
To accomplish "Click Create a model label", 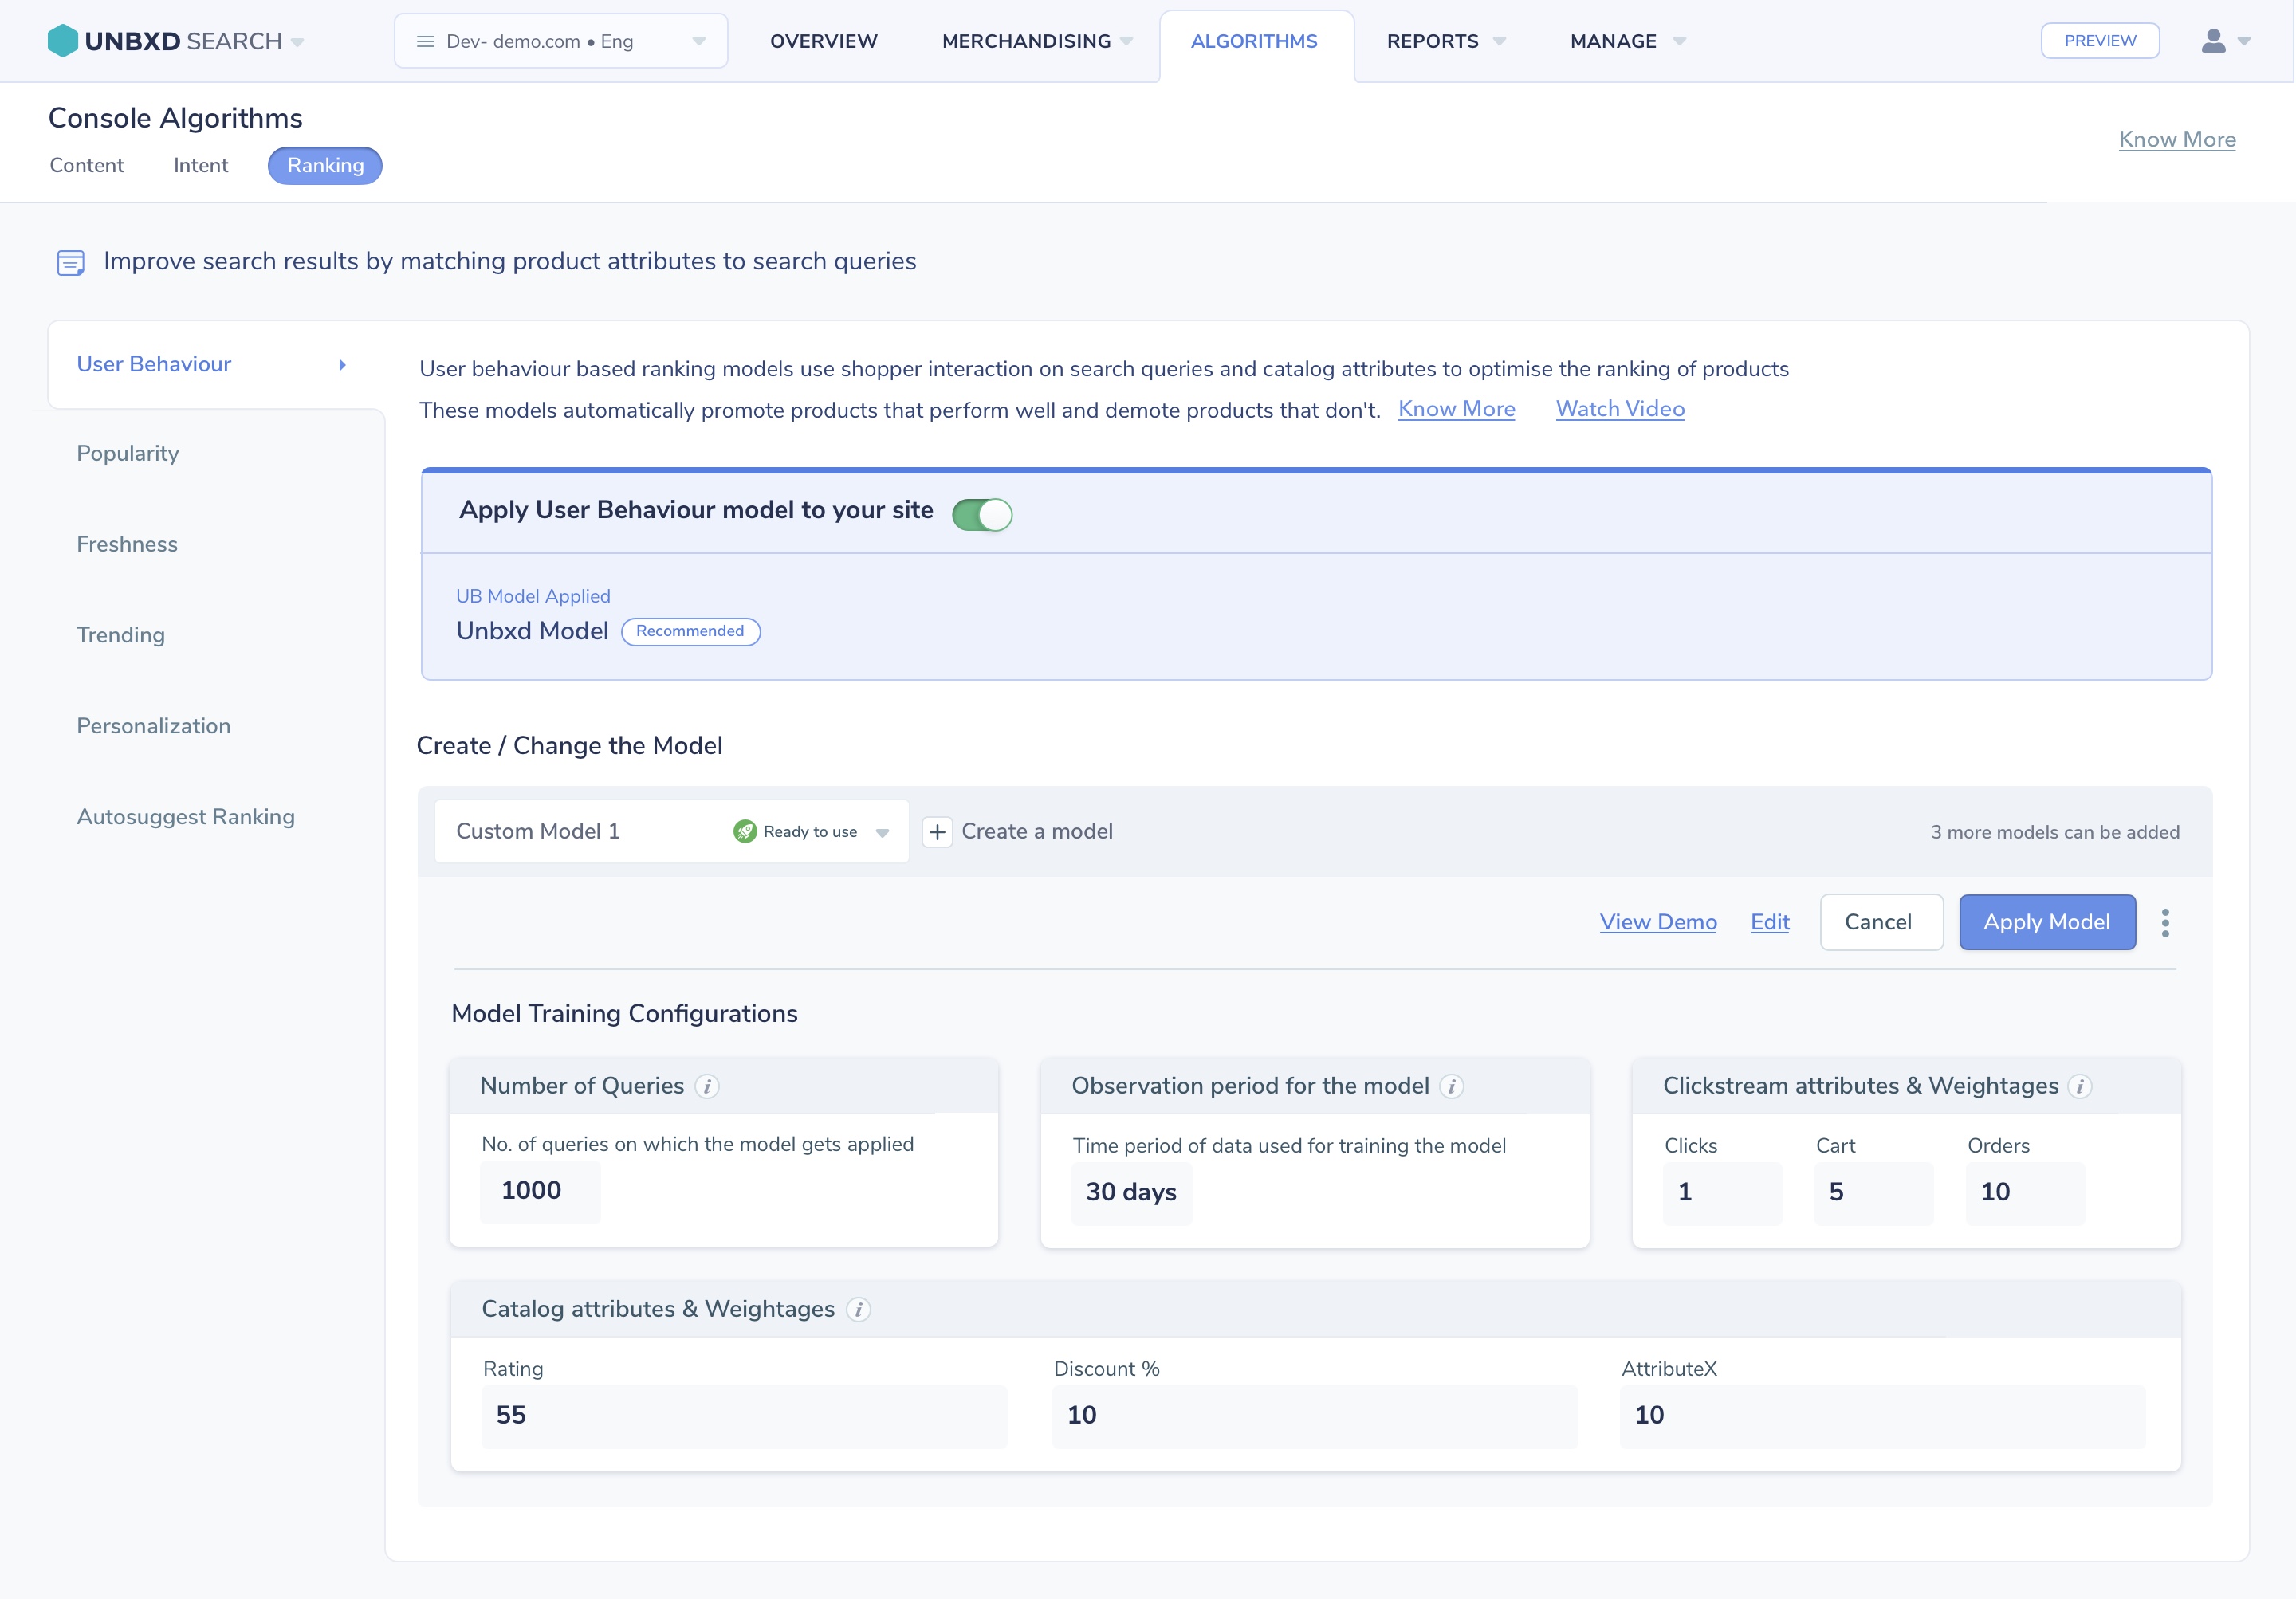I will point(1037,832).
